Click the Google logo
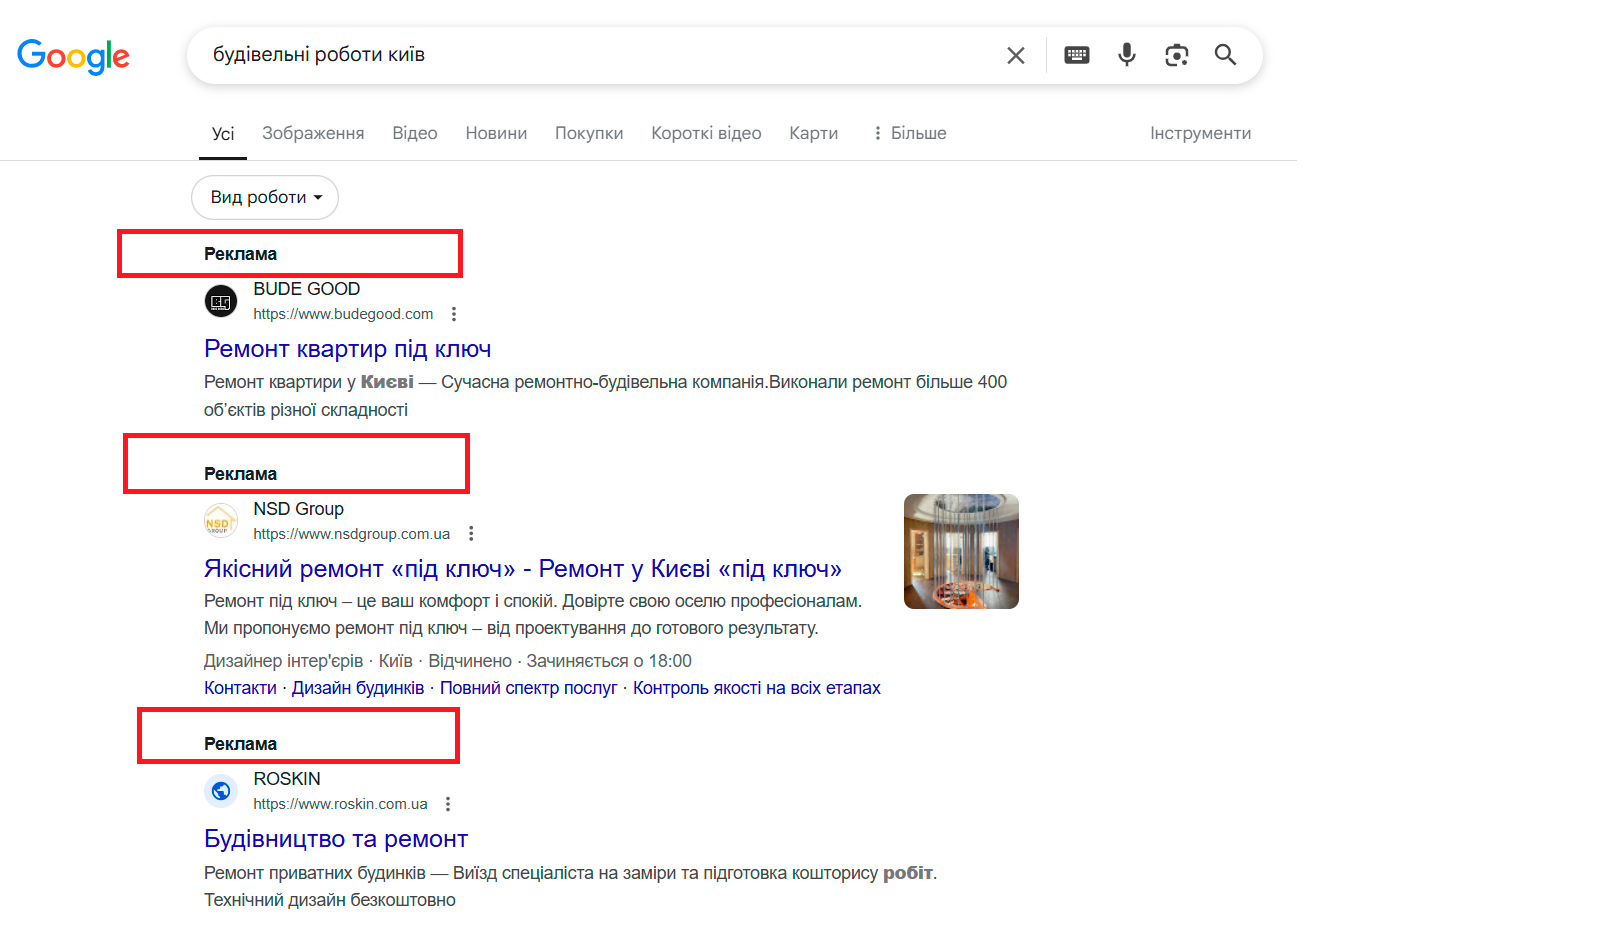Image resolution: width=1618 pixels, height=926 pixels. click(x=73, y=57)
